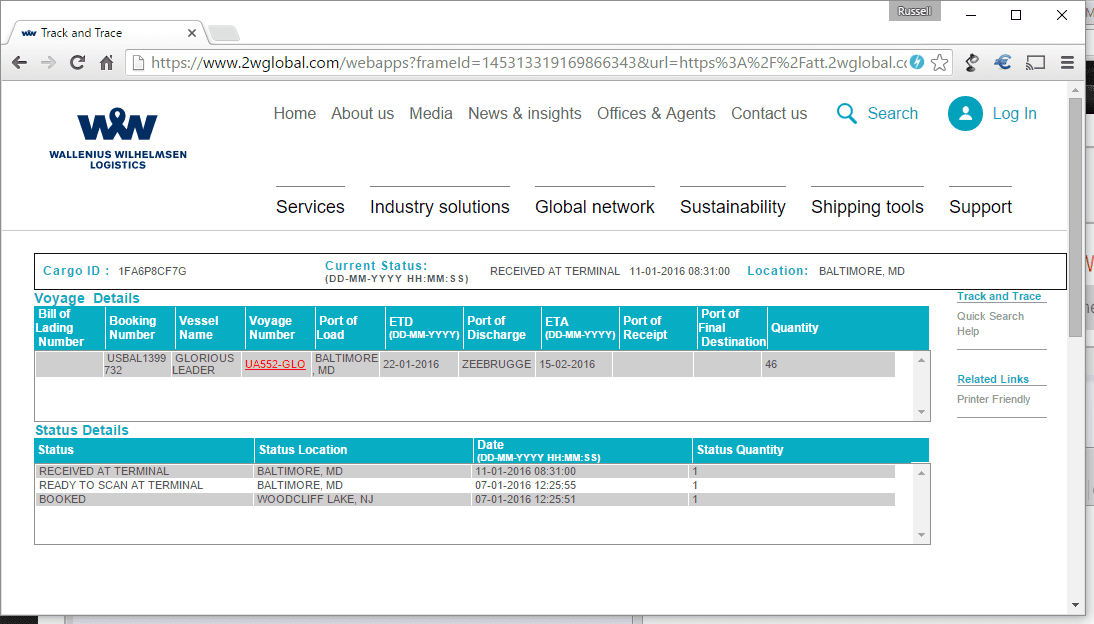1094x624 pixels.
Task: Open the Printer Friendly link
Action: coord(994,399)
